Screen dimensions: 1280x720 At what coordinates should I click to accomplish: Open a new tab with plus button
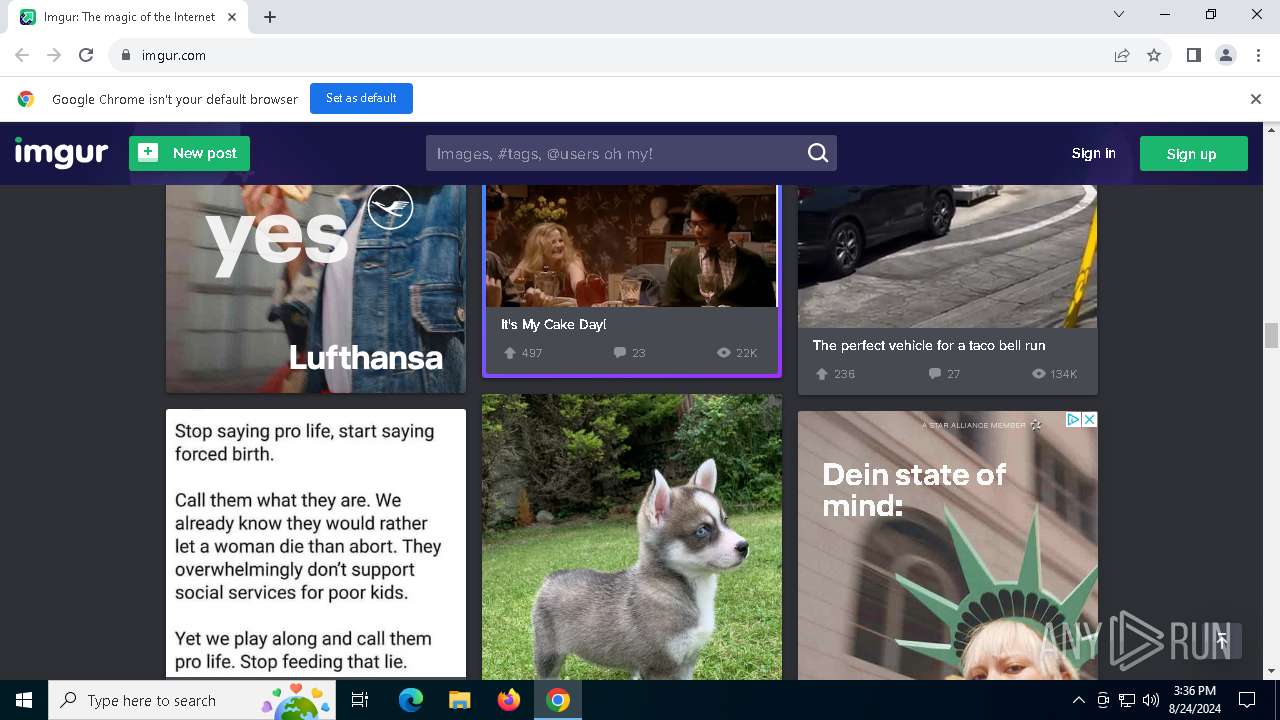coord(270,17)
